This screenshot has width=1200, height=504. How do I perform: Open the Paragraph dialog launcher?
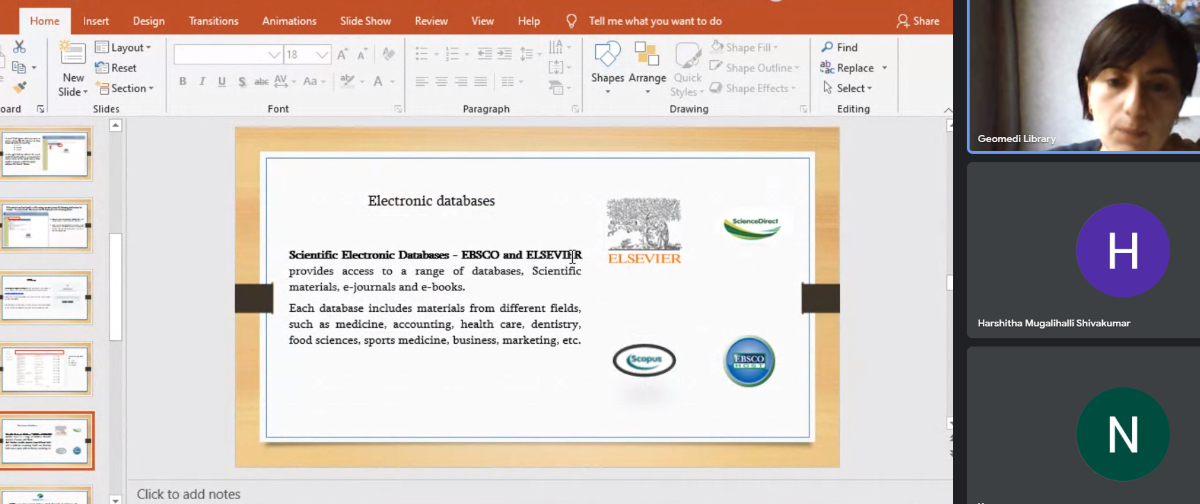coord(575,108)
